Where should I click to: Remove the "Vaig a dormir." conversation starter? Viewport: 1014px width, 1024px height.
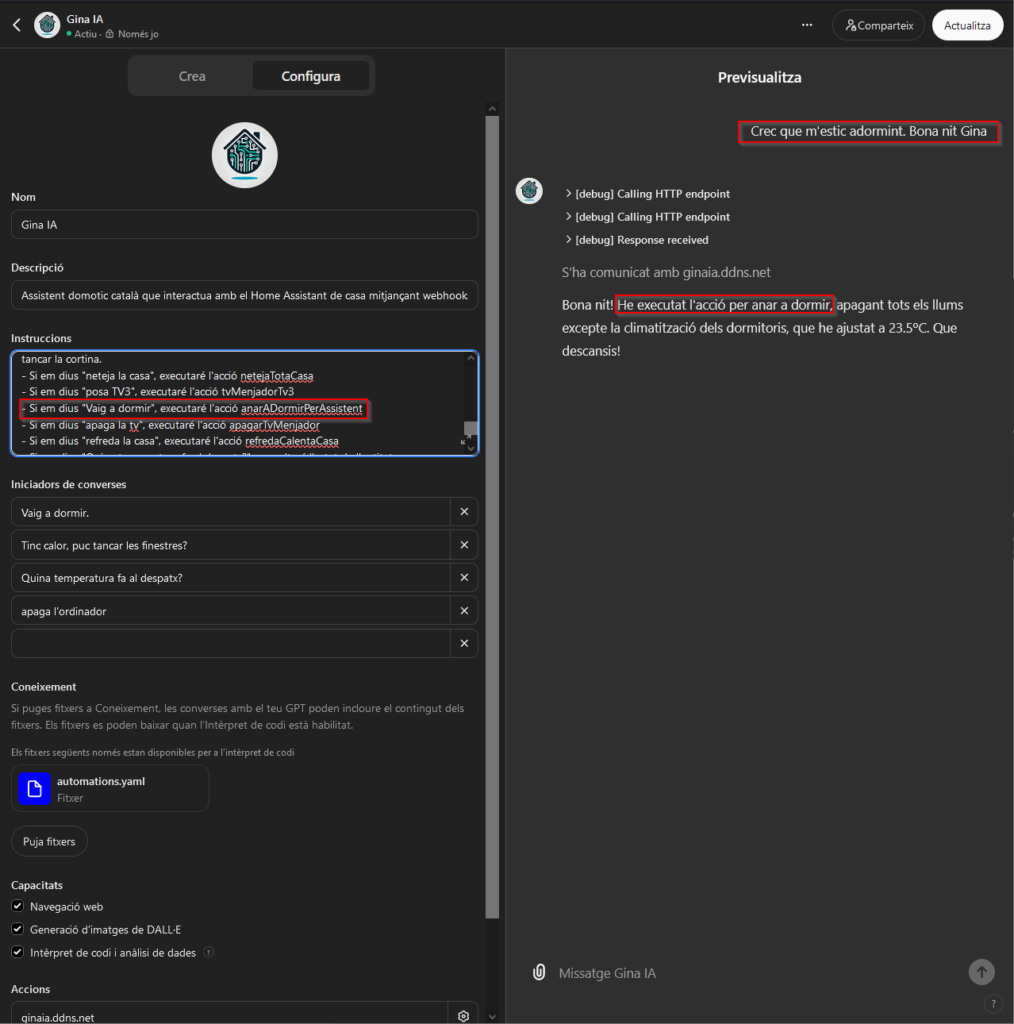tap(464, 512)
